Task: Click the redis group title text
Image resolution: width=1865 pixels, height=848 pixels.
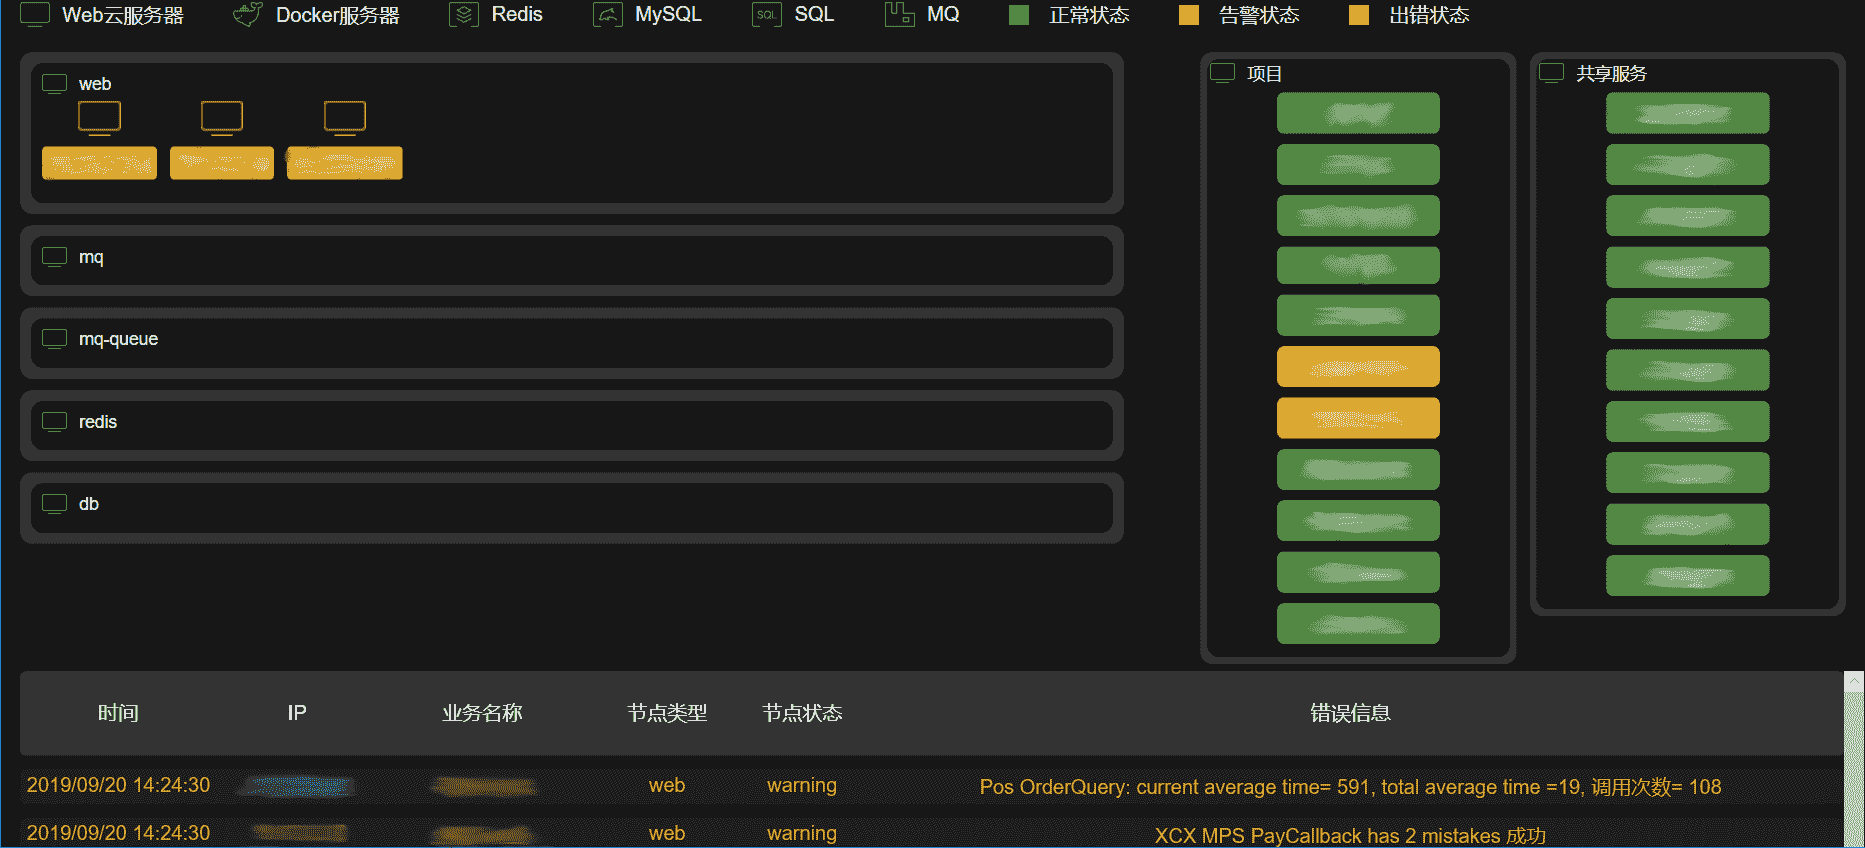Action: point(98,422)
